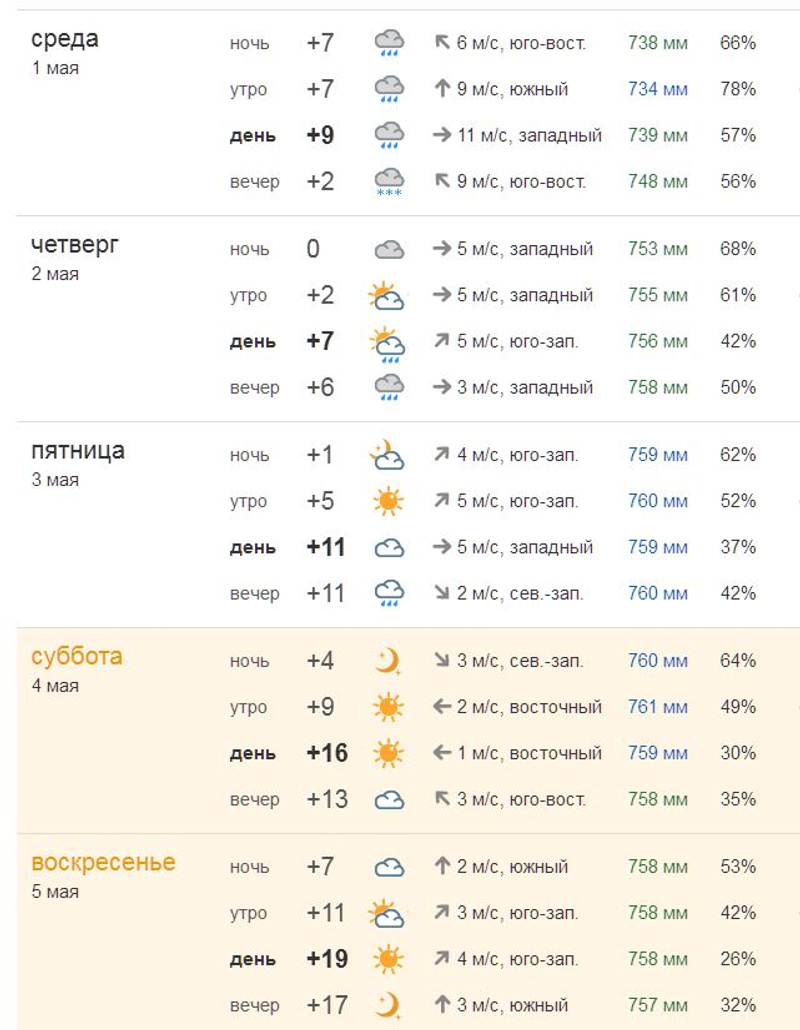Open the "среда" day heading
This screenshot has width=800, height=1030.
65,39
